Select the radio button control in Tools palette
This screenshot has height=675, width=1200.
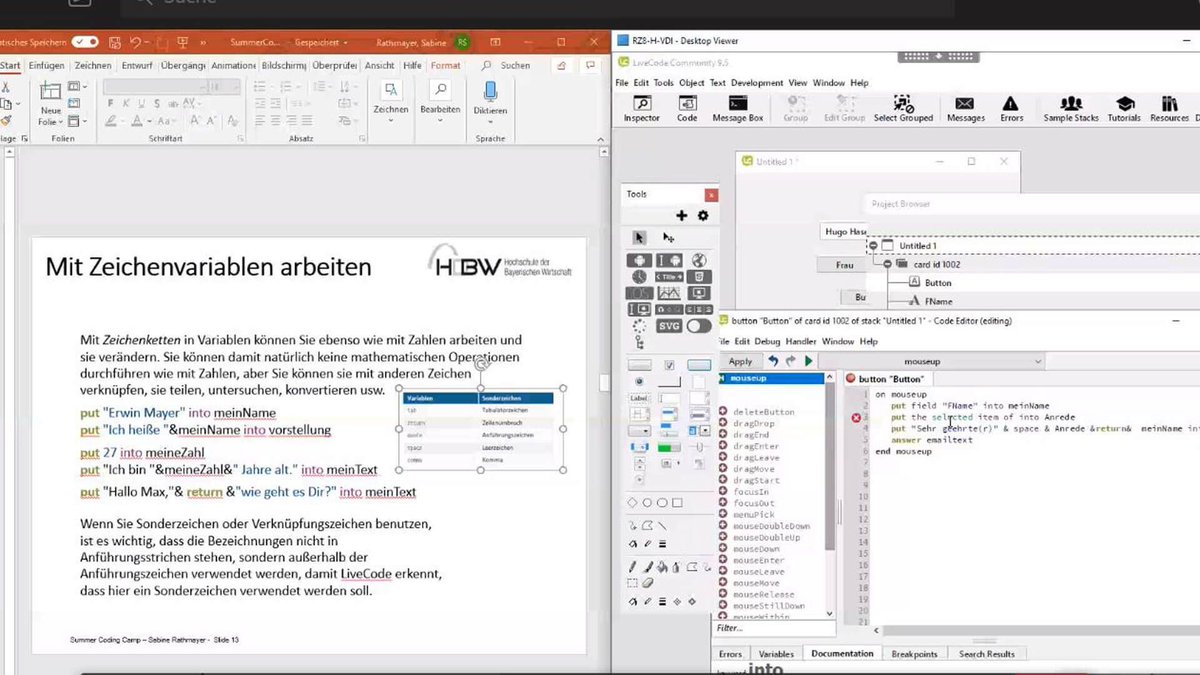[640, 382]
